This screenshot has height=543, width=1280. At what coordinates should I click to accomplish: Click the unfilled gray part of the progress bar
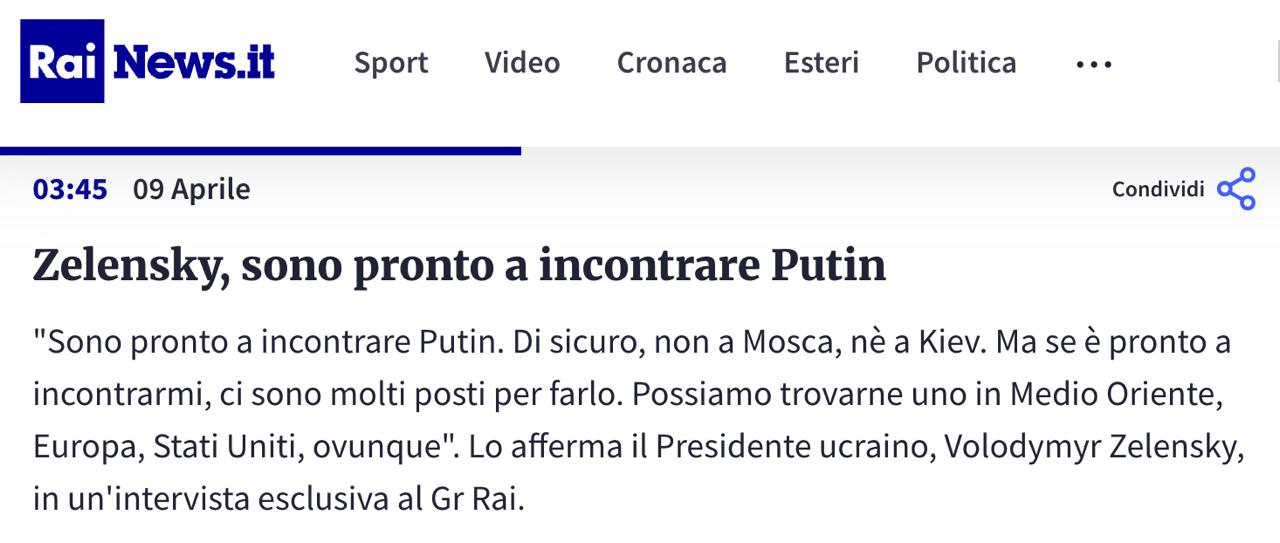point(900,151)
